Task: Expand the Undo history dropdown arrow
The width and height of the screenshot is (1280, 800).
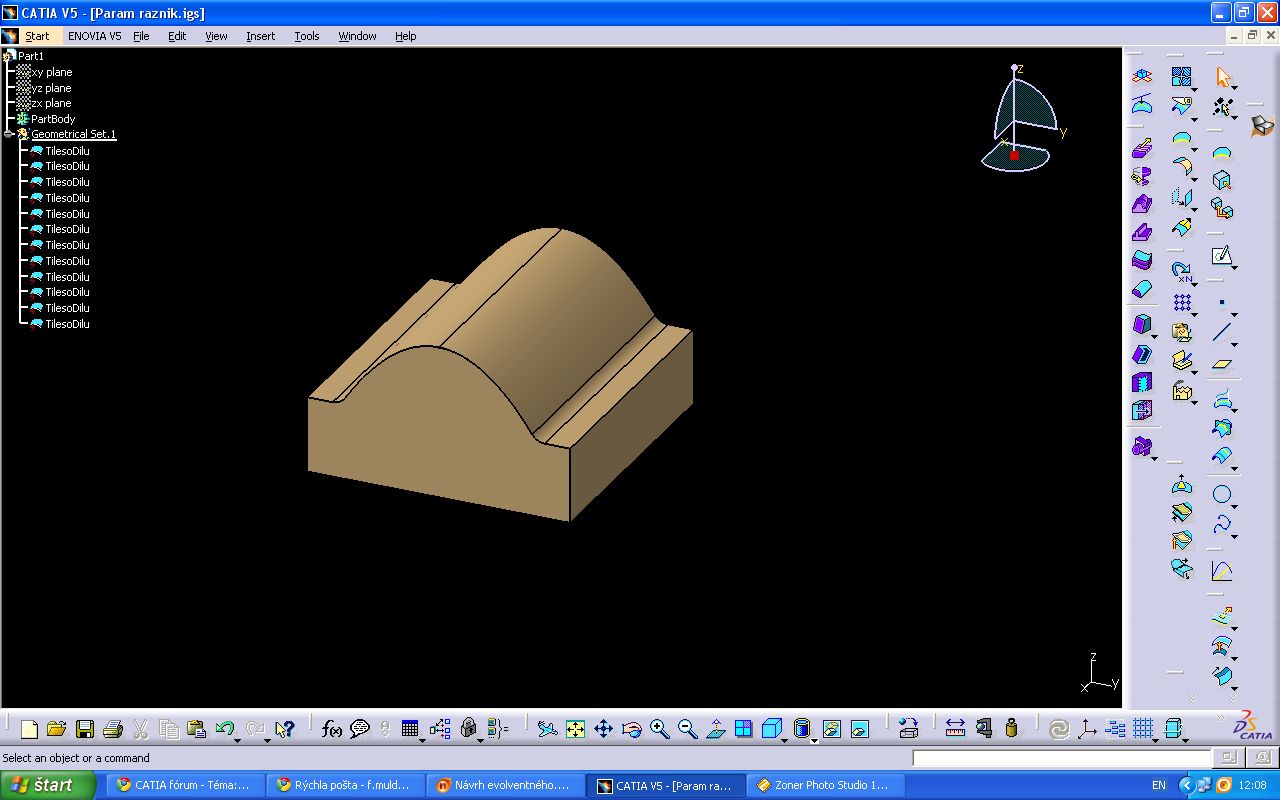Action: click(x=237, y=740)
